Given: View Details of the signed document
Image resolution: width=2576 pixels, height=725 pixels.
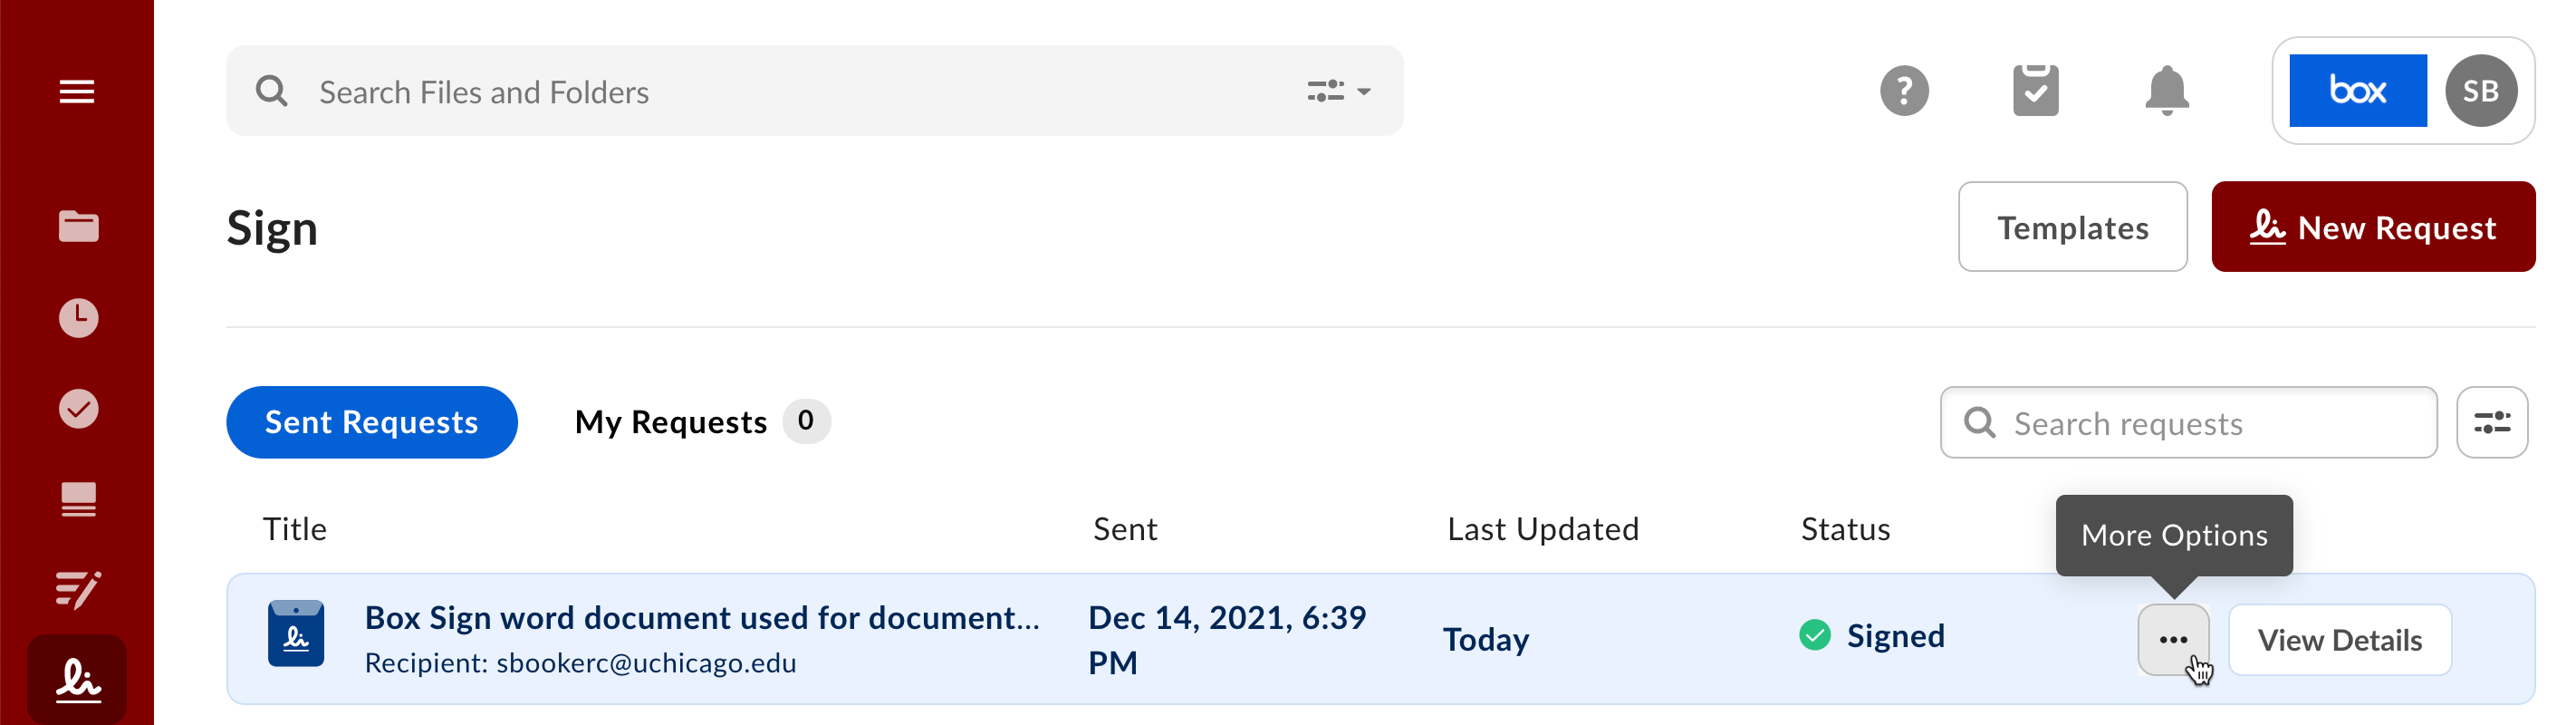Looking at the screenshot, I should (2340, 639).
